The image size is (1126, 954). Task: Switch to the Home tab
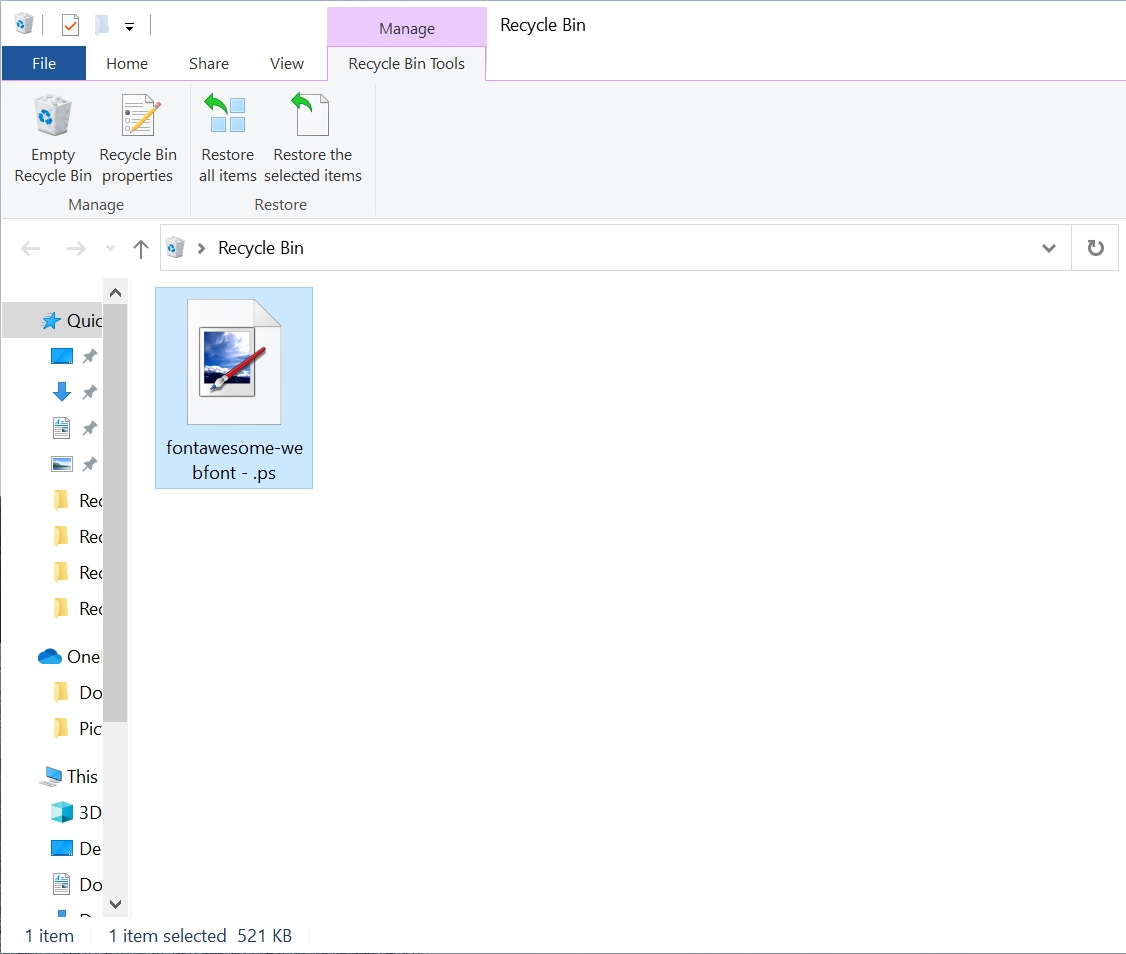pos(127,63)
